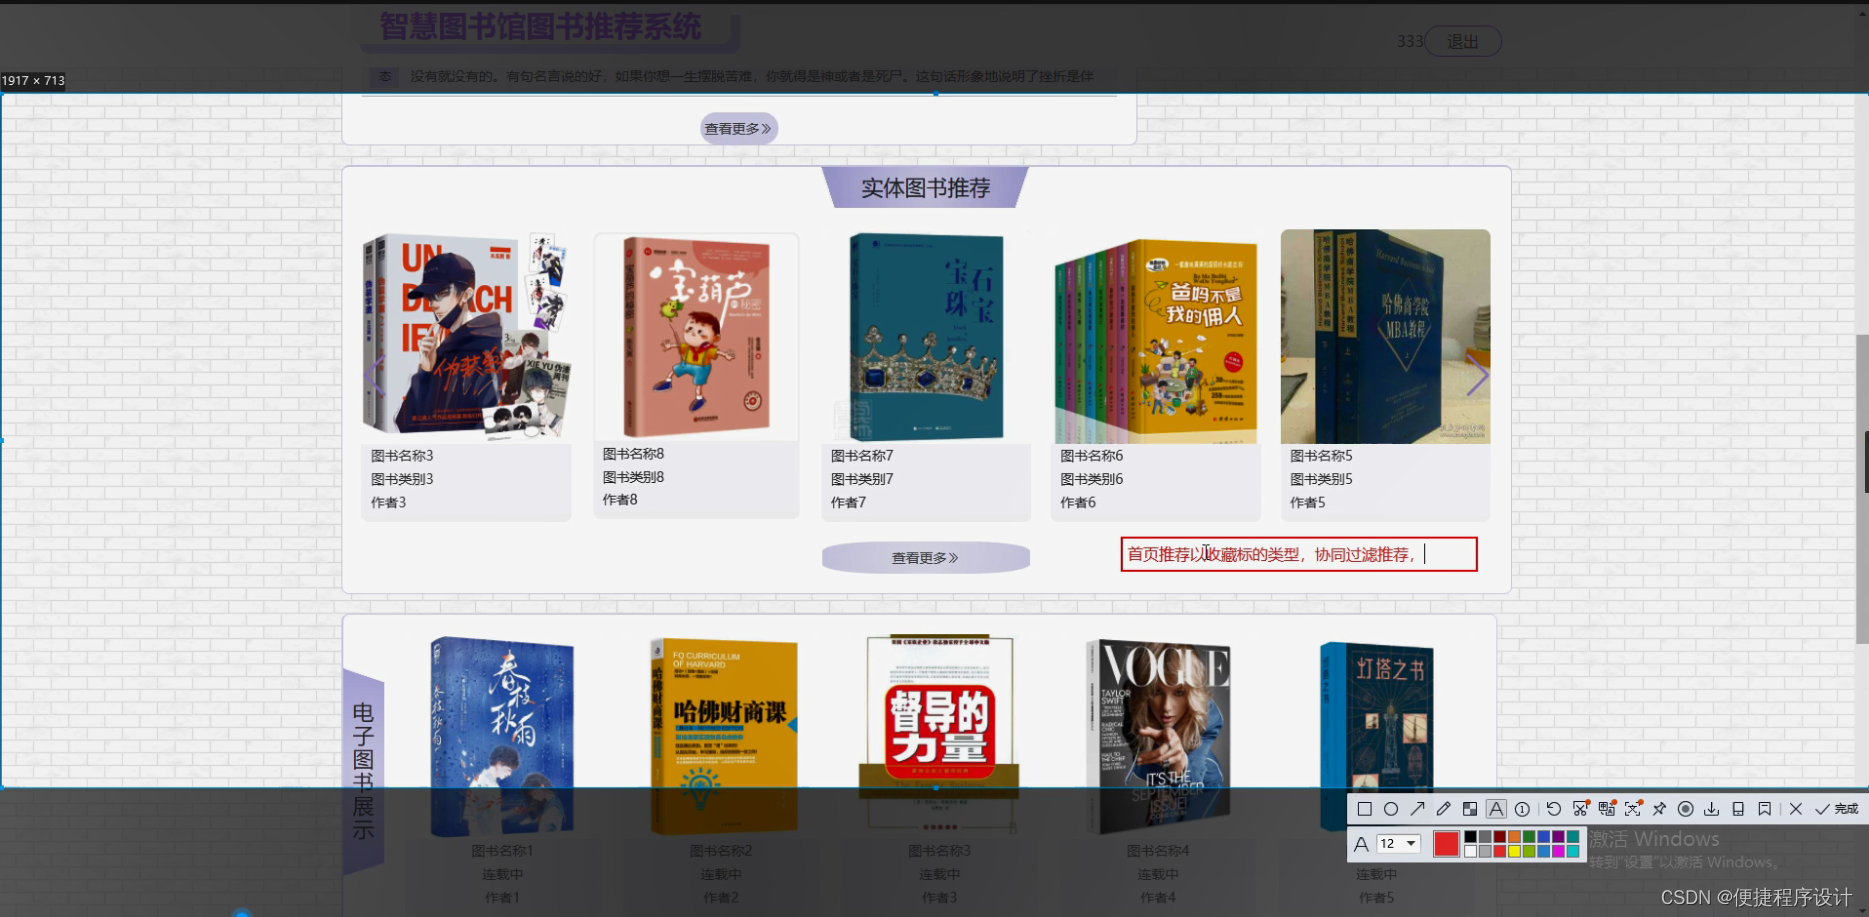
Task: Open the 灯塔之书 e-book cover
Action: [1377, 737]
